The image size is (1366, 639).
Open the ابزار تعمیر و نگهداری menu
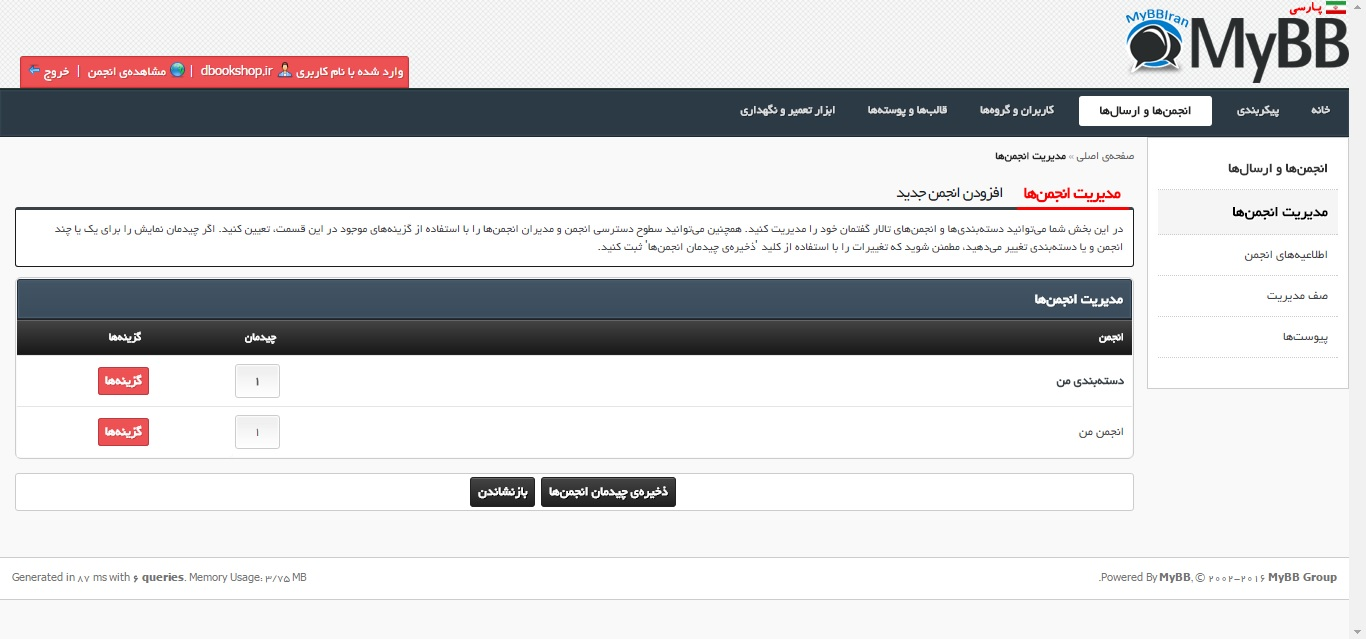pyautogui.click(x=787, y=110)
